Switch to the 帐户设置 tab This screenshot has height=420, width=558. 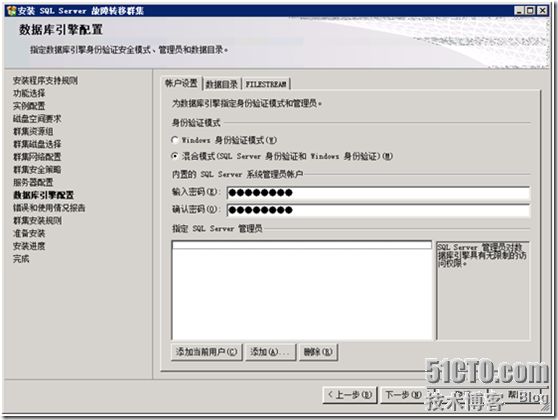(181, 84)
